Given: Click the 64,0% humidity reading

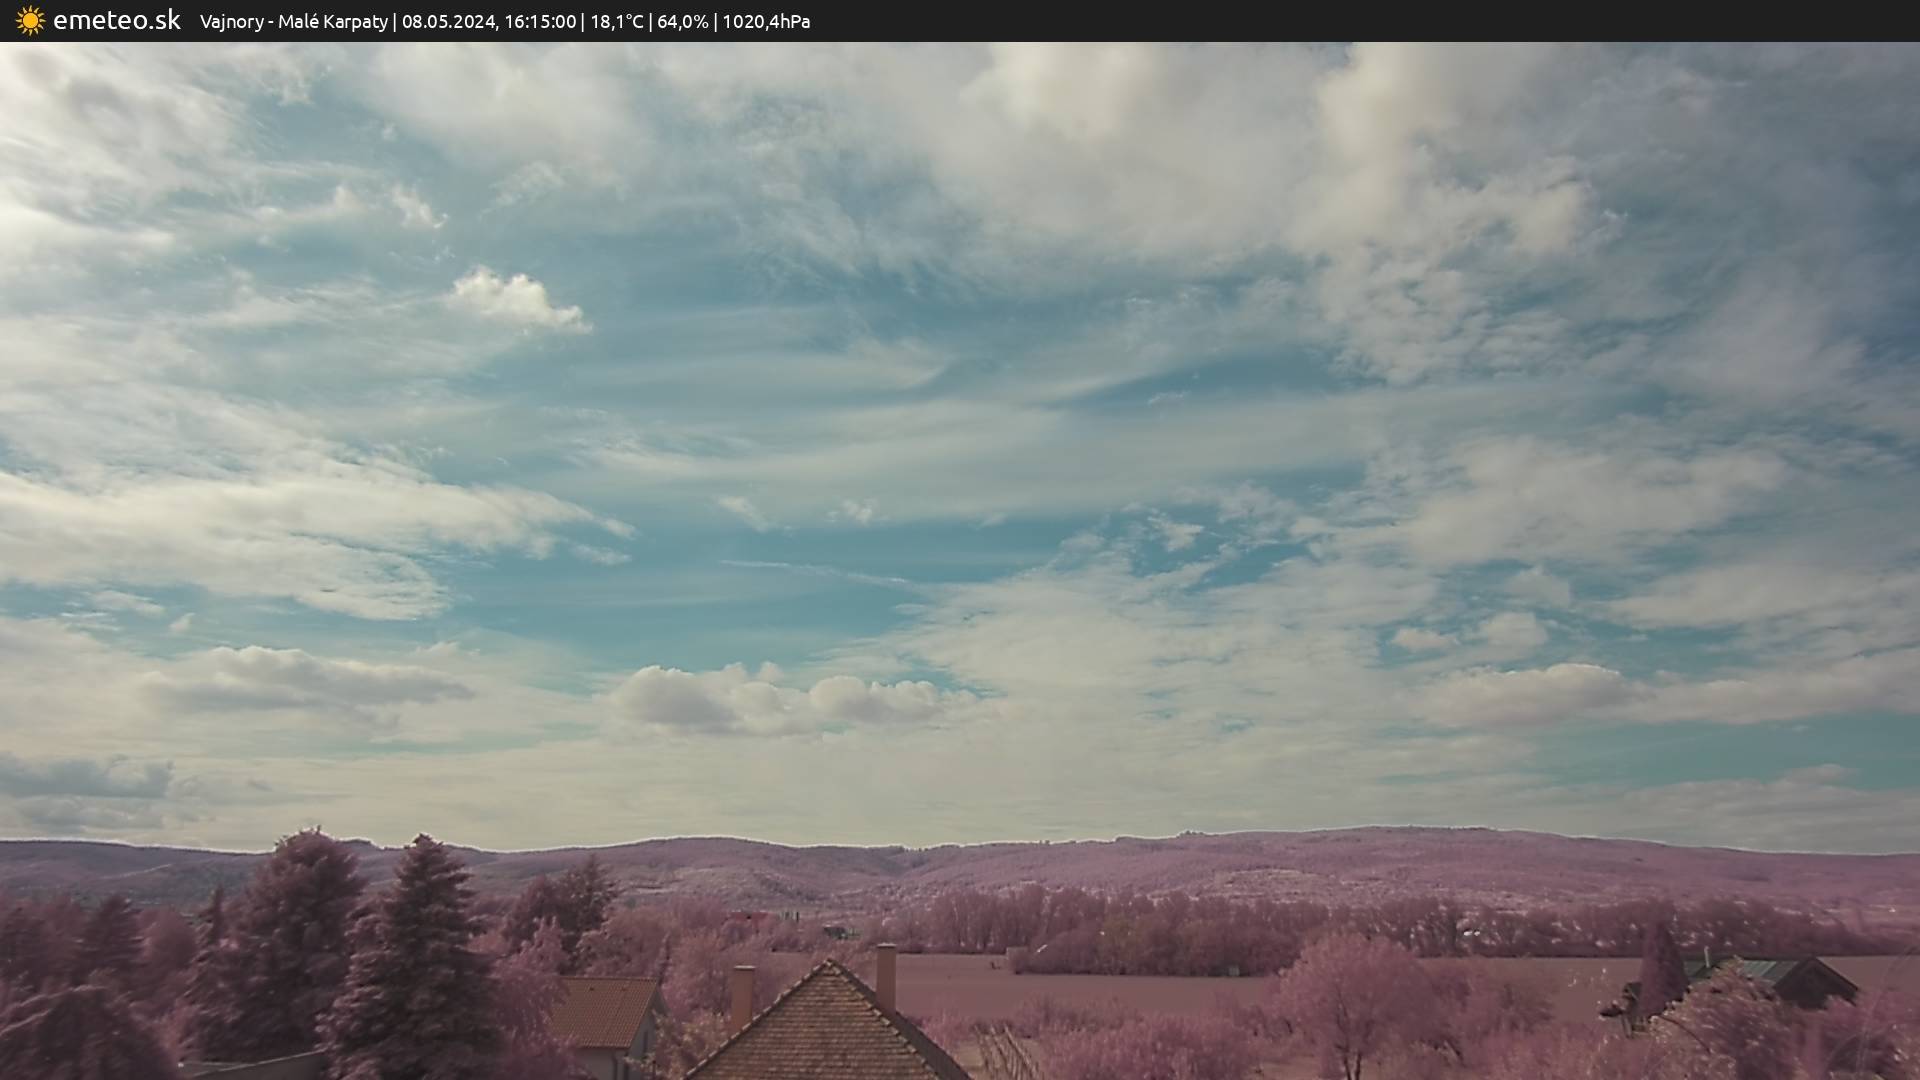Looking at the screenshot, I should tap(682, 22).
